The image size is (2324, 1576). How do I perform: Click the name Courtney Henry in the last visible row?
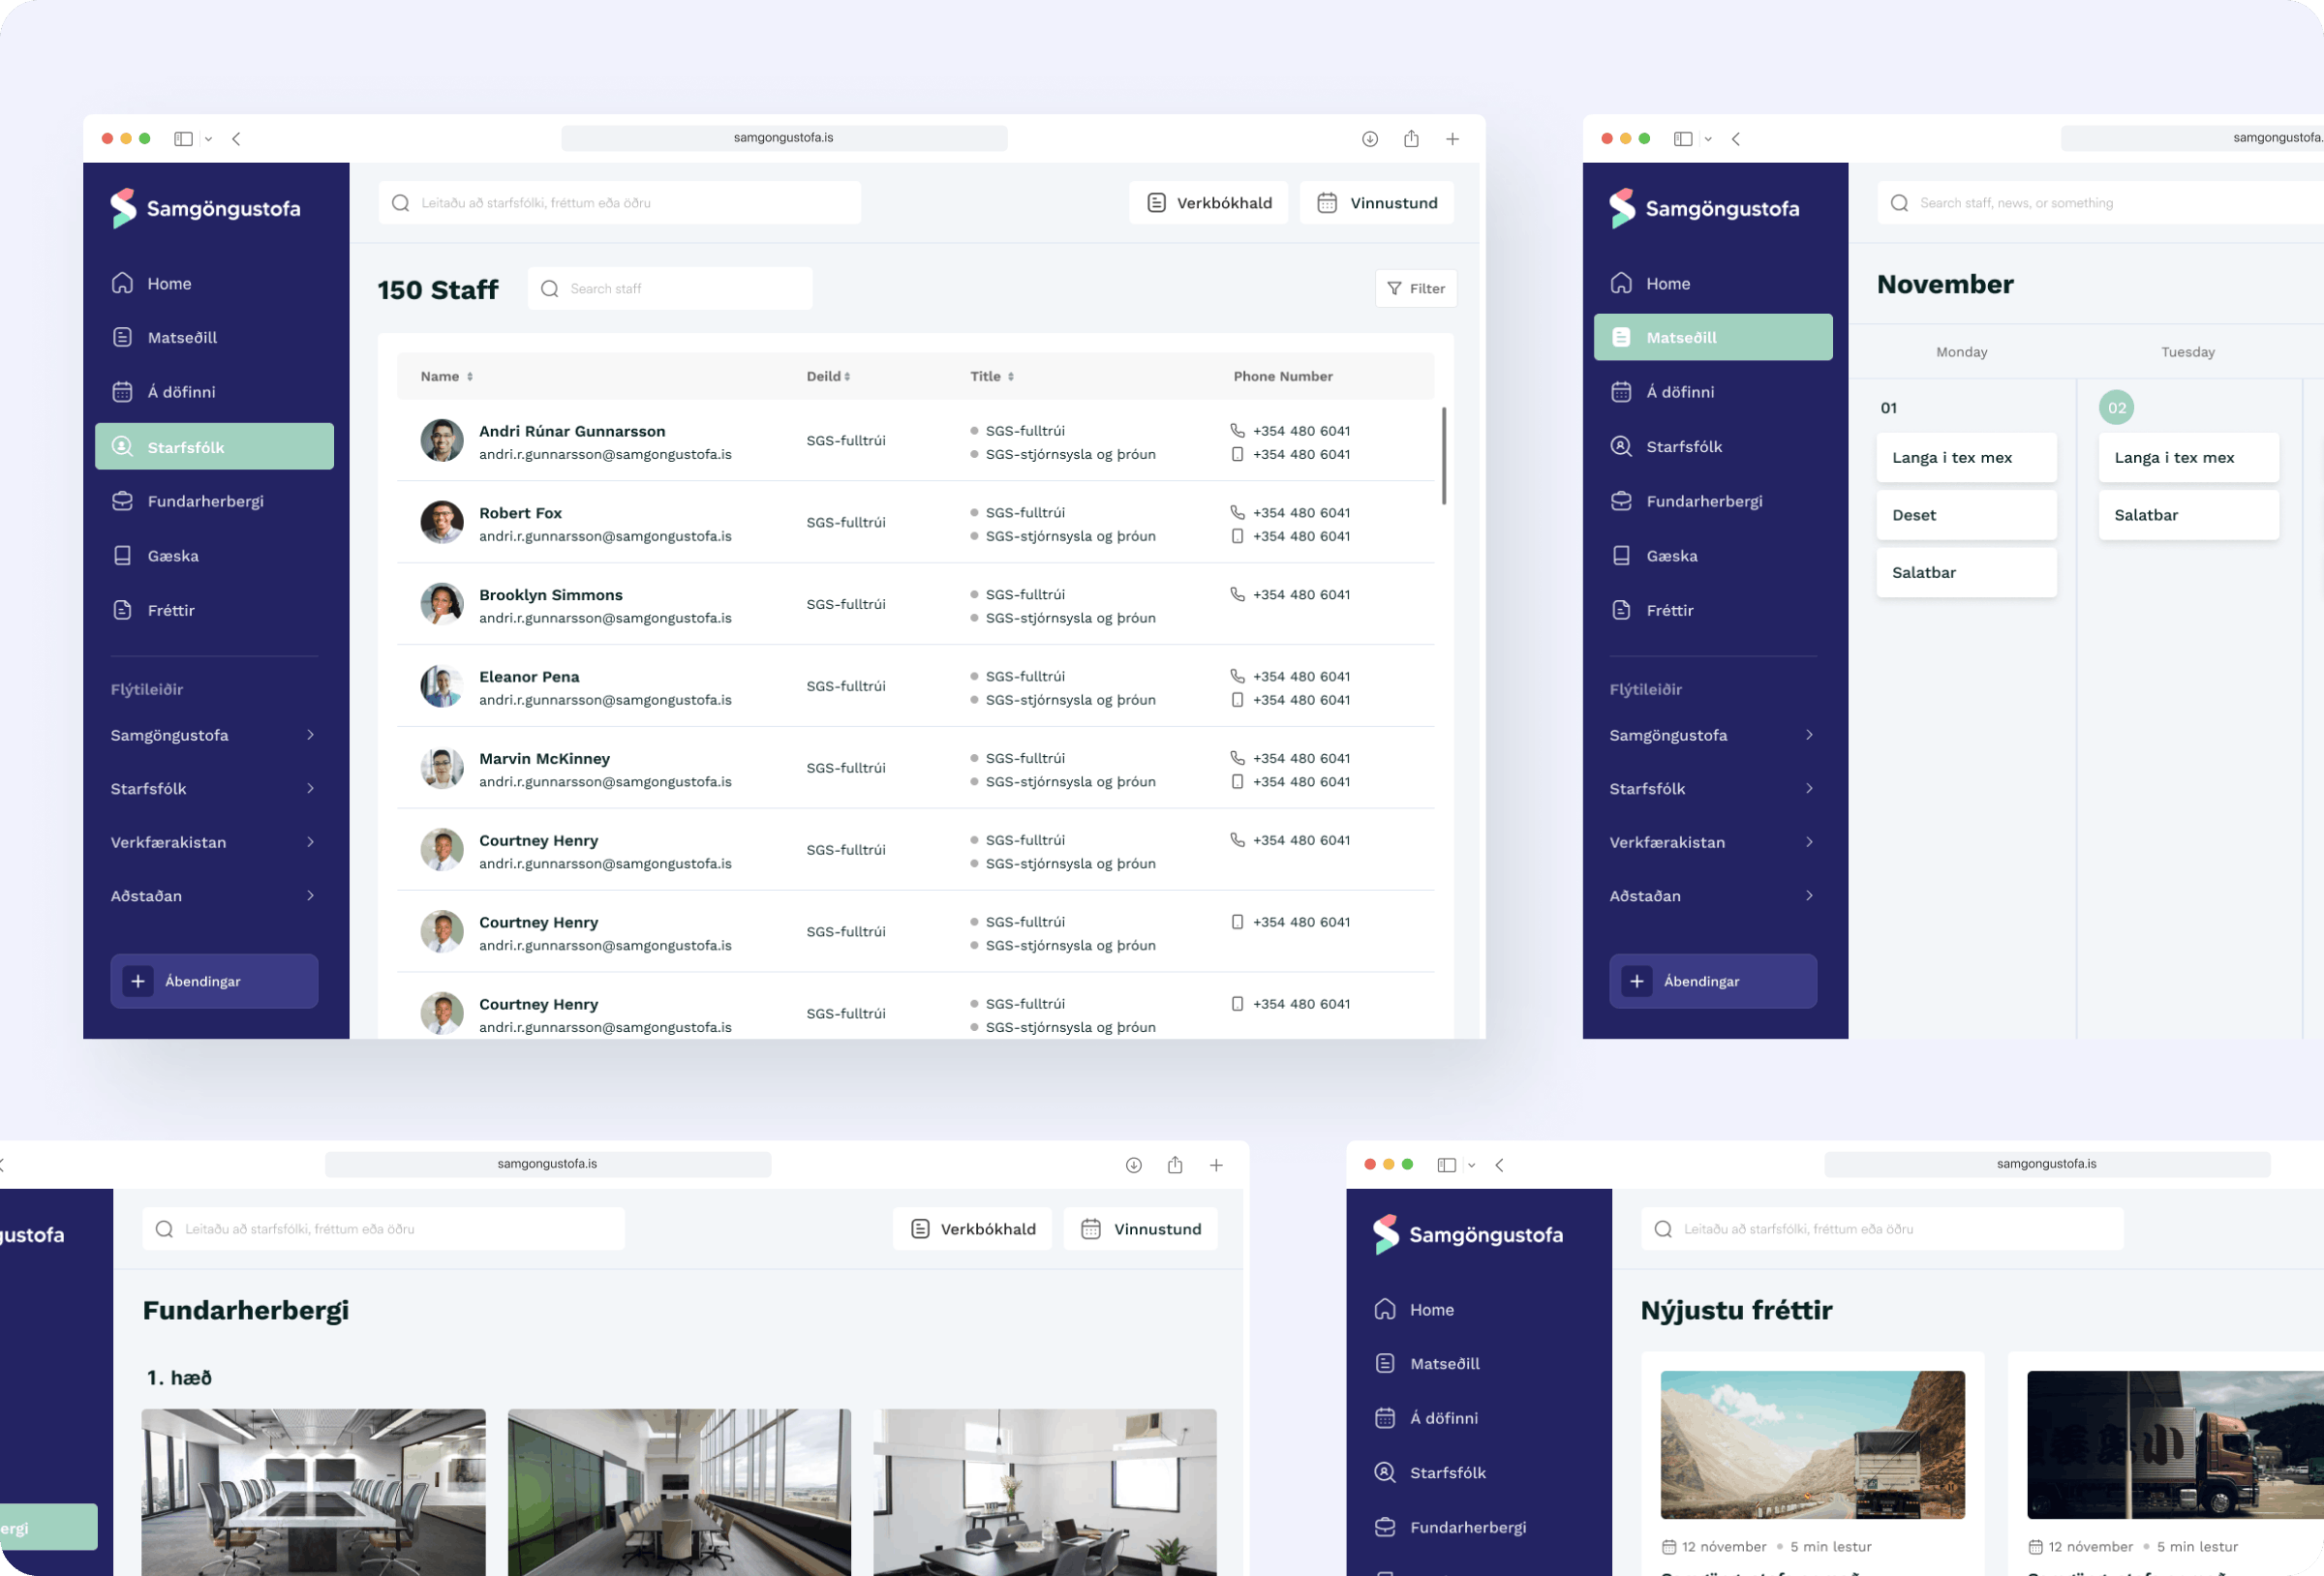pos(538,1004)
